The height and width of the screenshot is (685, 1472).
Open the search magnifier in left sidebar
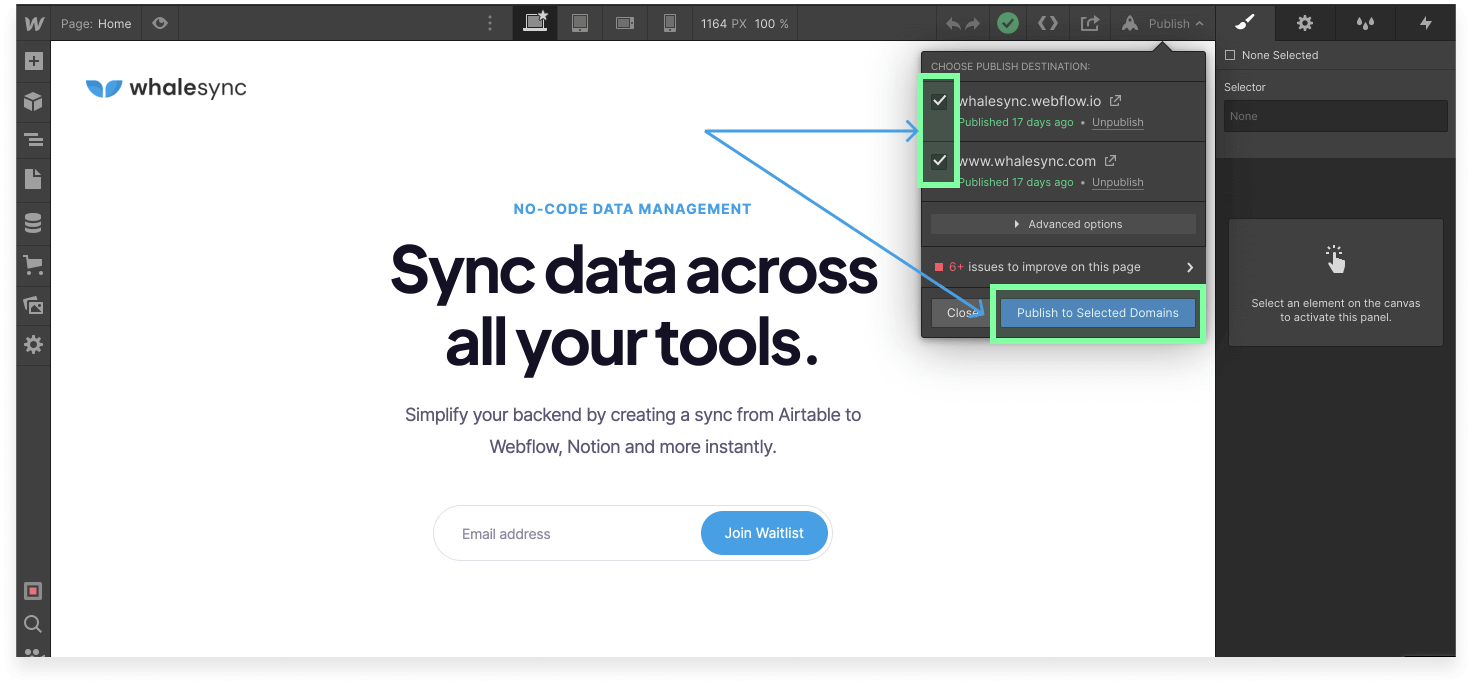click(33, 625)
